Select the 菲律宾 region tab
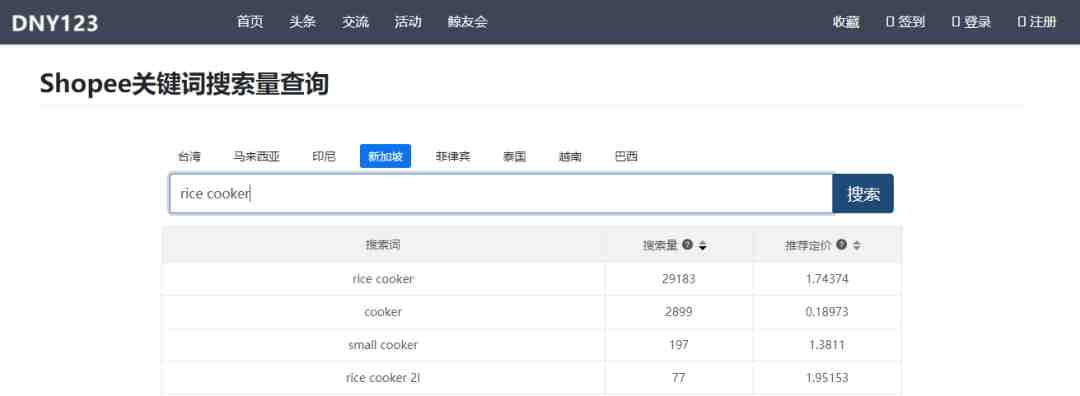 click(x=453, y=156)
